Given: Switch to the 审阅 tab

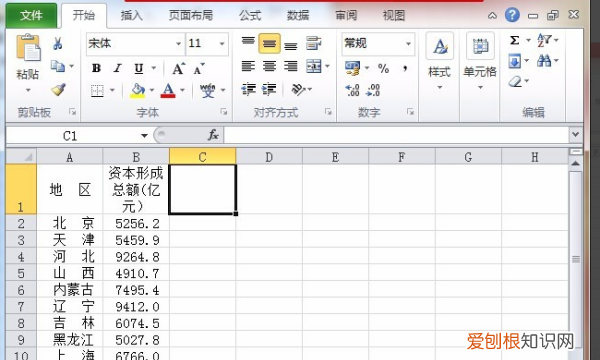Looking at the screenshot, I should (x=346, y=16).
